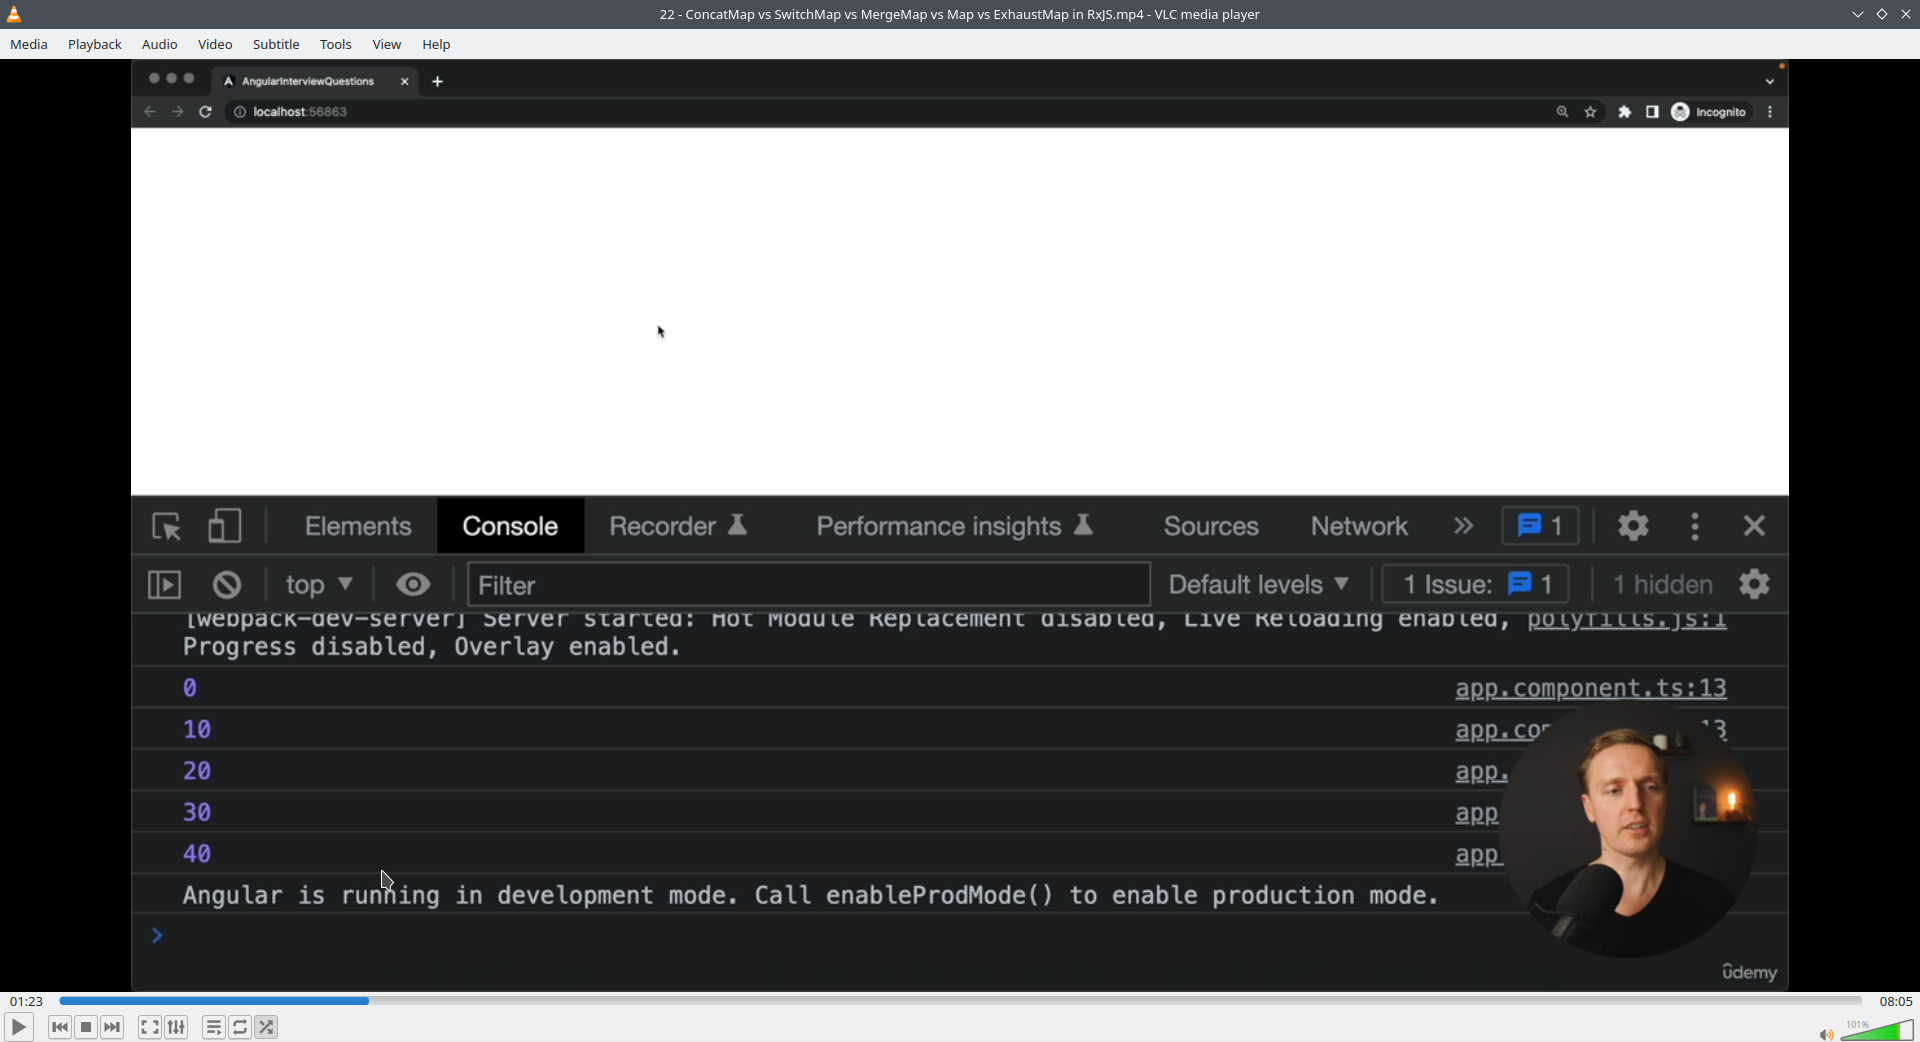
Task: Switch to the Recorder tab
Action: (x=679, y=526)
